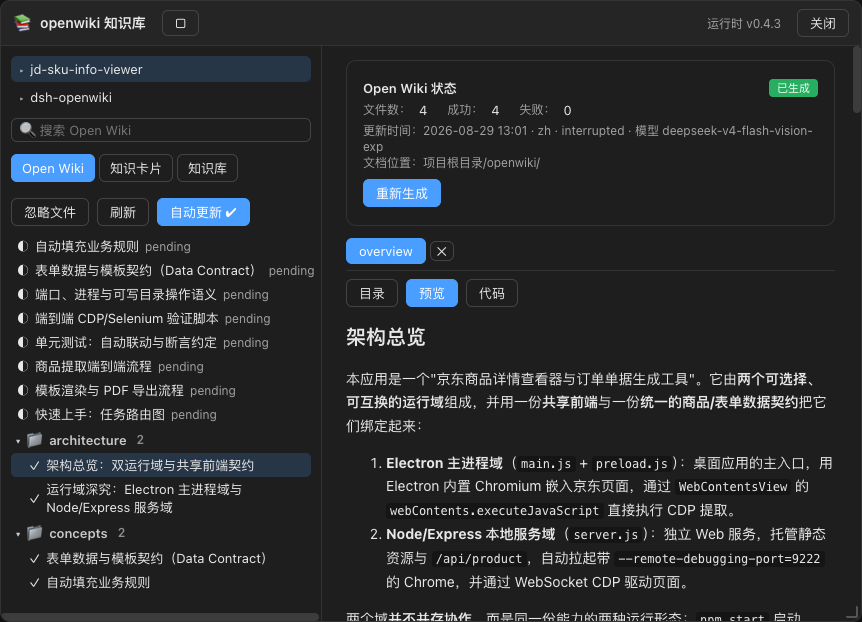
Task: Click 忽略文件 button
Action: (x=50, y=212)
